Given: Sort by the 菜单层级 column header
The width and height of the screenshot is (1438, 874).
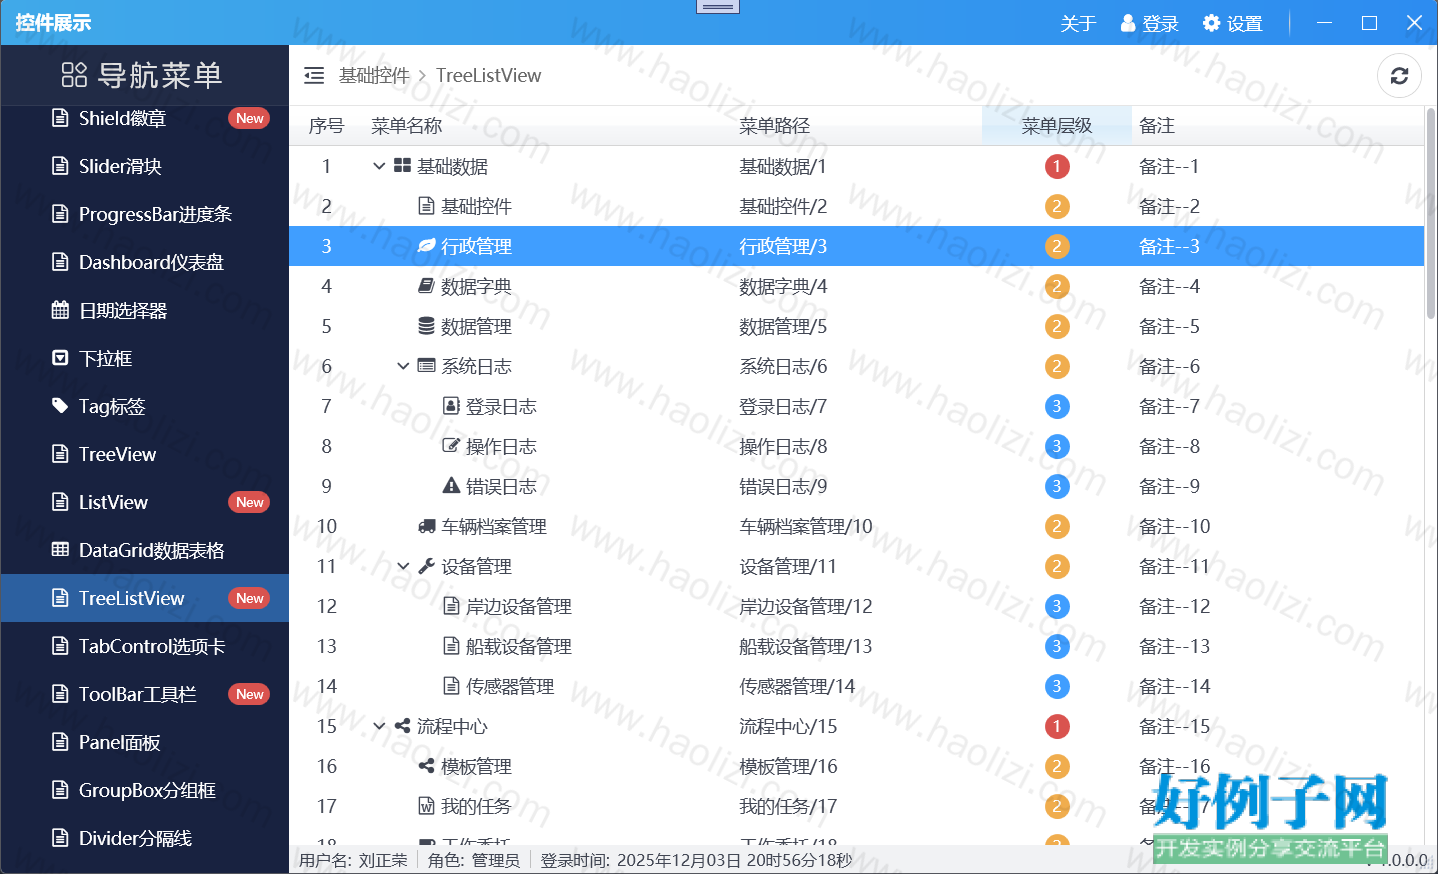Looking at the screenshot, I should coord(1057,126).
